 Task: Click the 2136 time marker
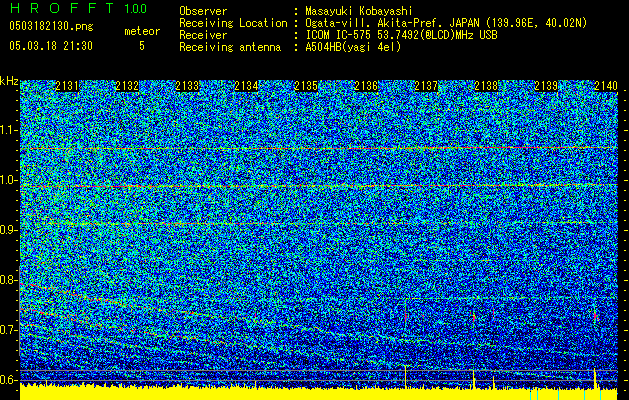coord(366,86)
